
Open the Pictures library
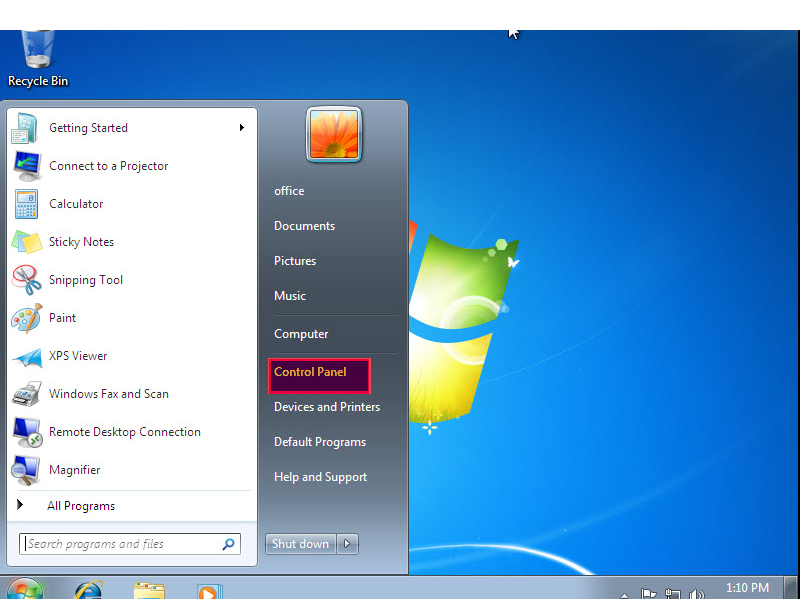point(295,261)
